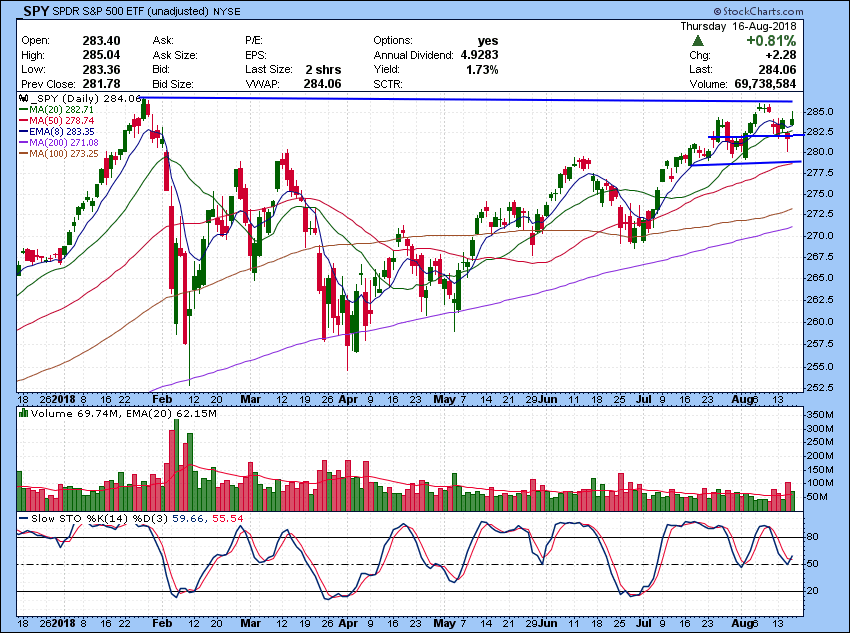Viewport: 850px width, 633px height.
Task: Click the 80 stochastic axis label
Action: point(813,537)
